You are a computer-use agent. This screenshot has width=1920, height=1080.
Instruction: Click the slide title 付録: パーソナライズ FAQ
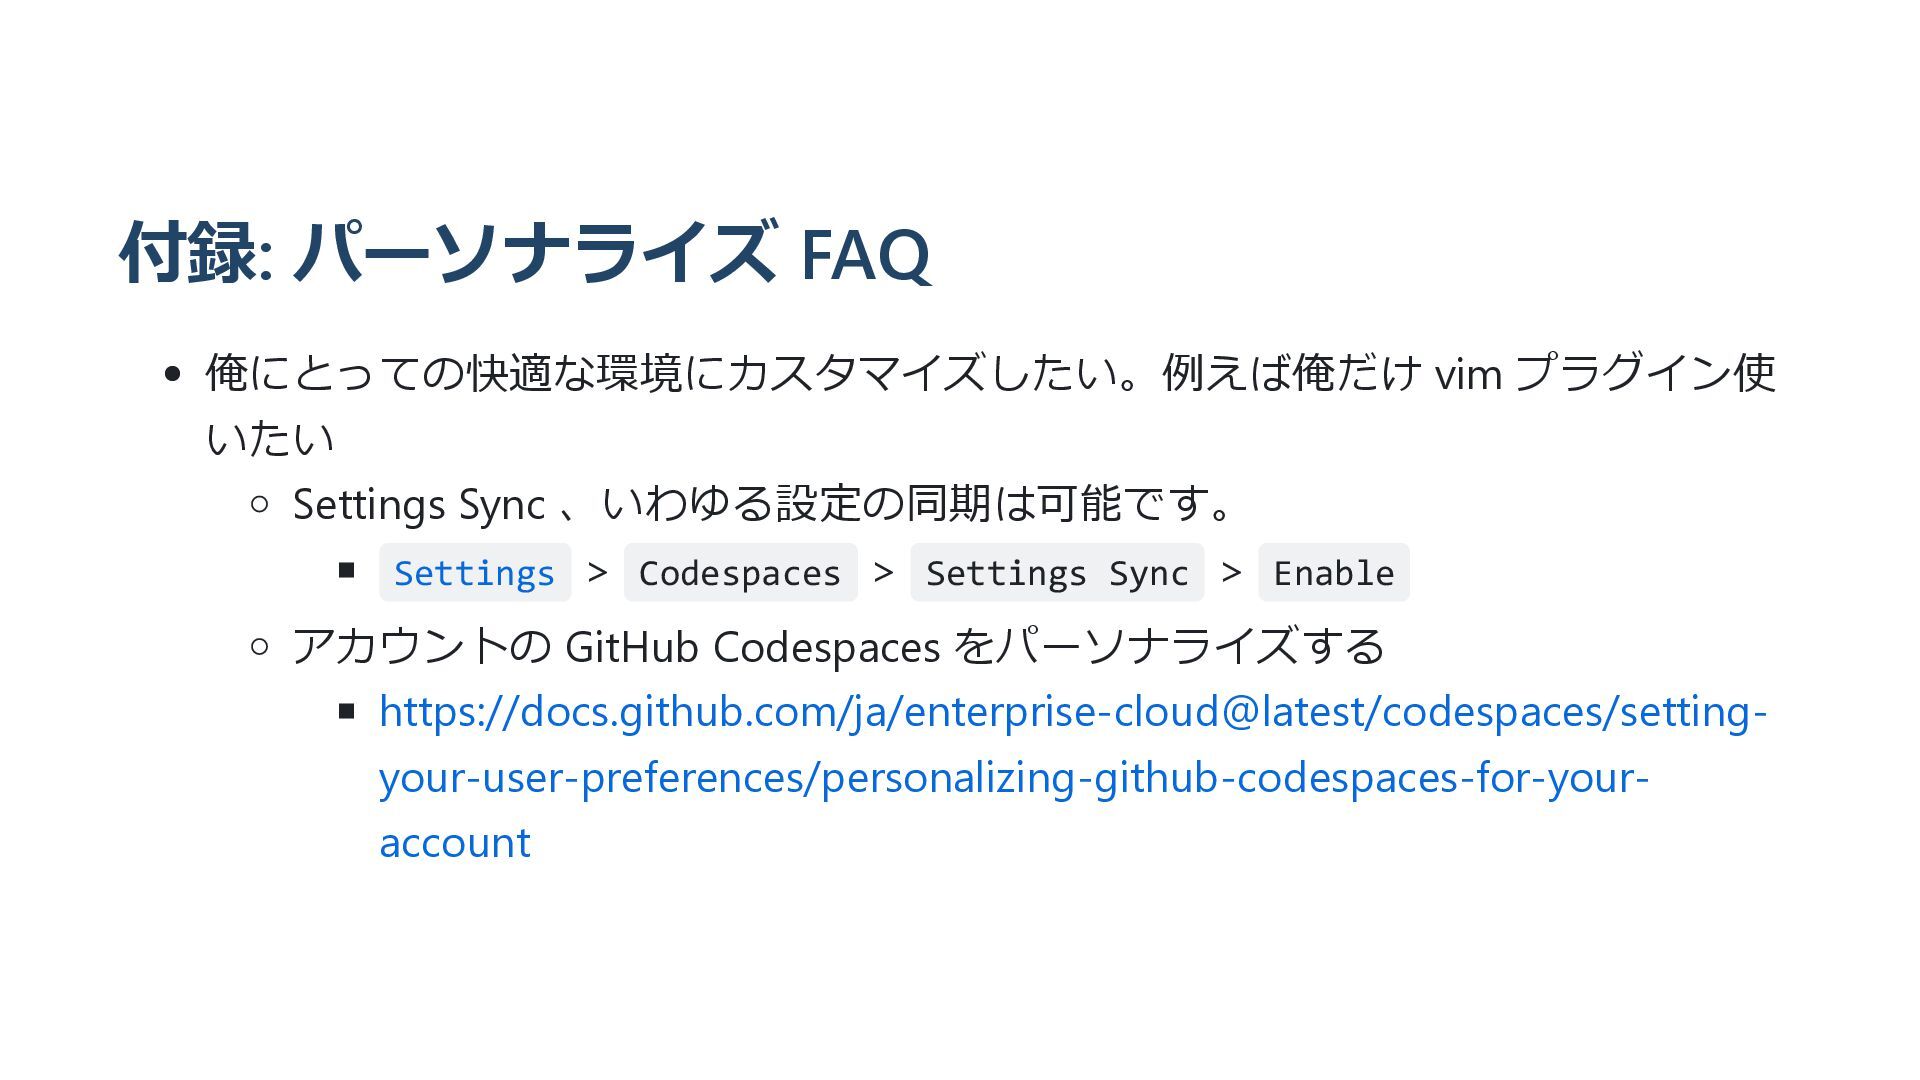(x=526, y=252)
